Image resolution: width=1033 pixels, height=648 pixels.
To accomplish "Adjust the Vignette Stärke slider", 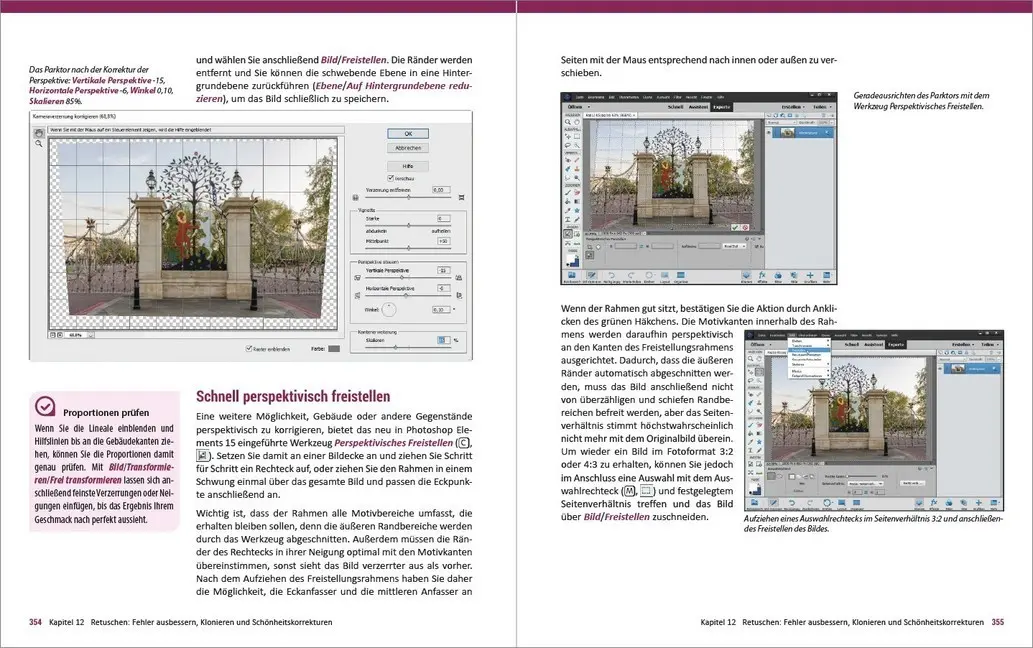I will pyautogui.click(x=408, y=225).
